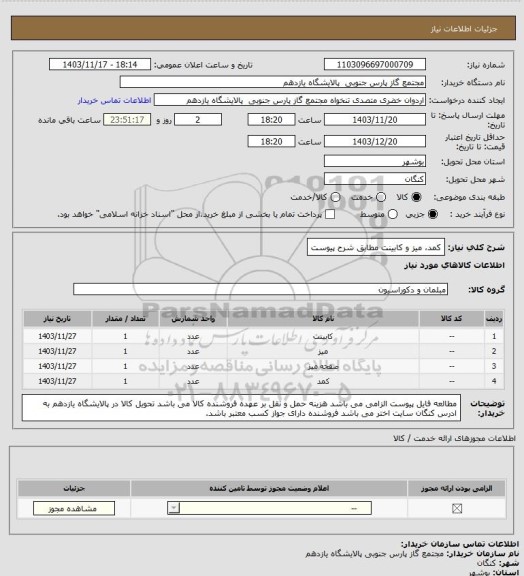Click the نام کالا column header
The width and height of the screenshot is (524, 576).
tap(323, 318)
